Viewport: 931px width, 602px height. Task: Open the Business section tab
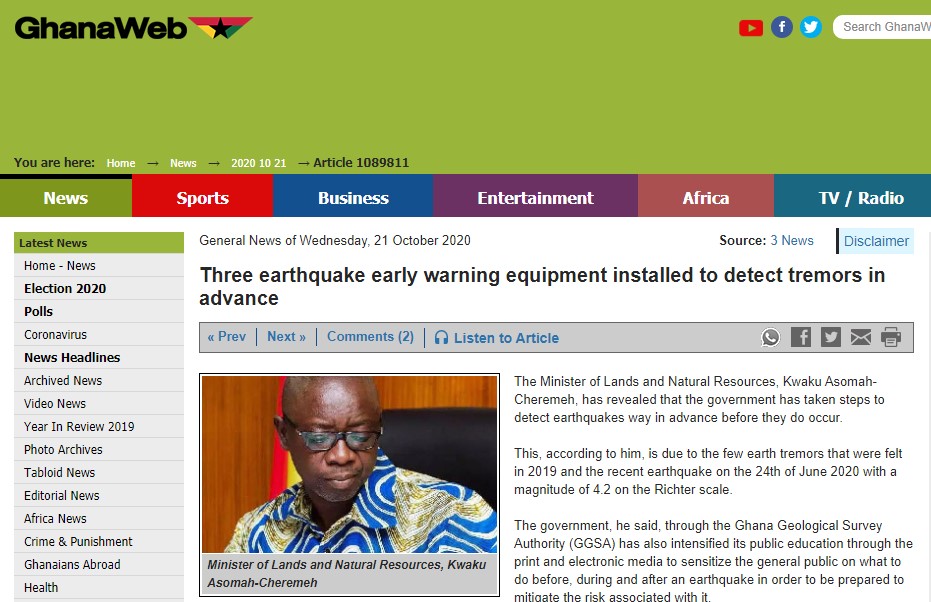353,198
